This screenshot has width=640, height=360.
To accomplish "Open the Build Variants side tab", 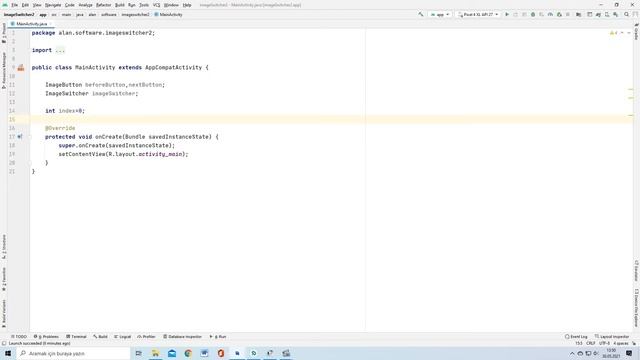I will [4, 313].
